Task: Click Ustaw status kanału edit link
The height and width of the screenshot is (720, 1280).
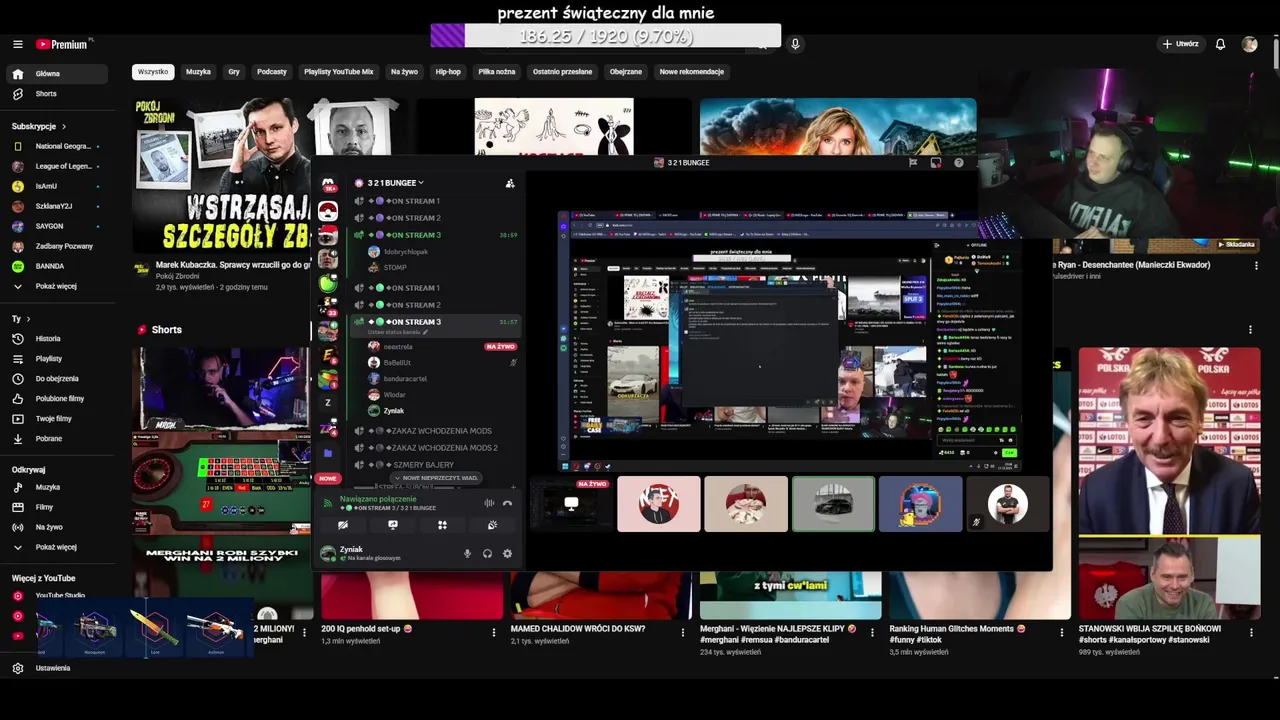Action: coord(400,332)
